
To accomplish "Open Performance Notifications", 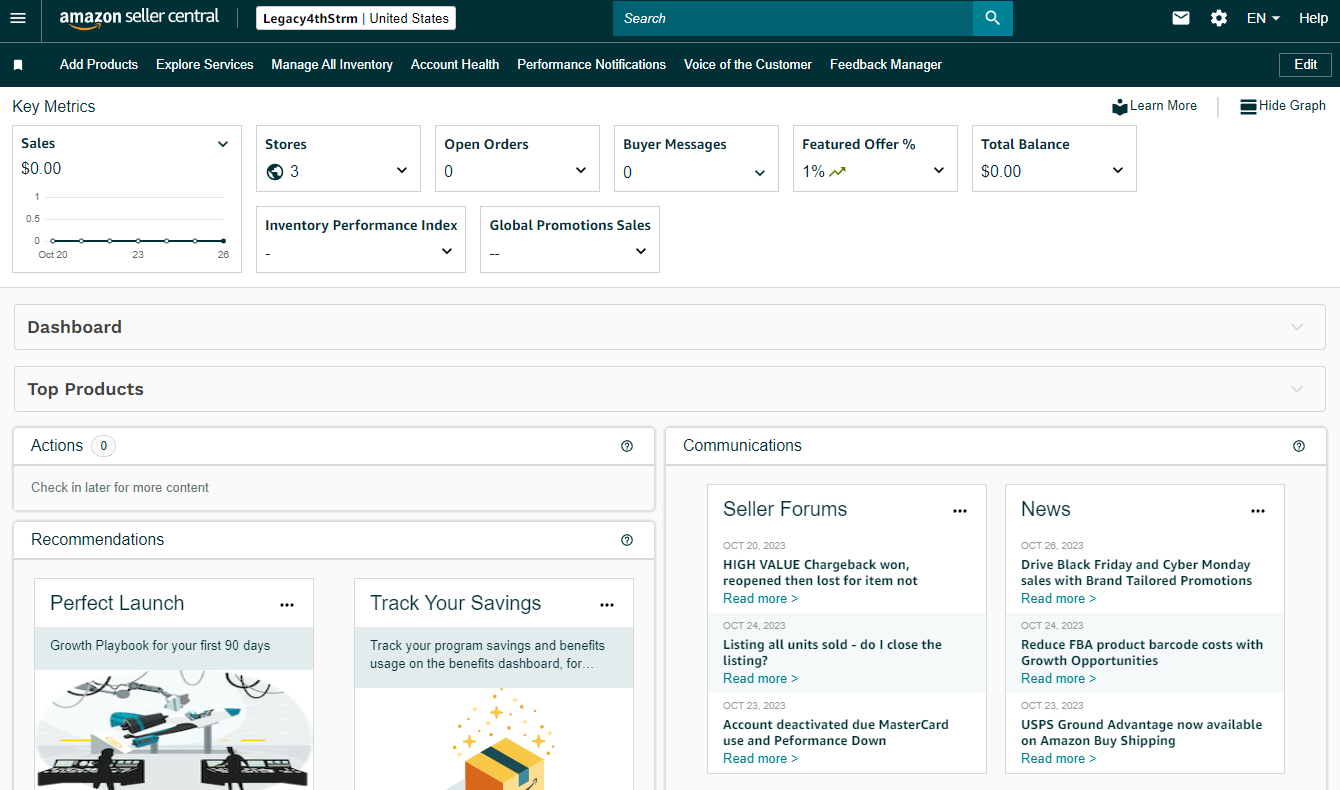I will pos(591,65).
